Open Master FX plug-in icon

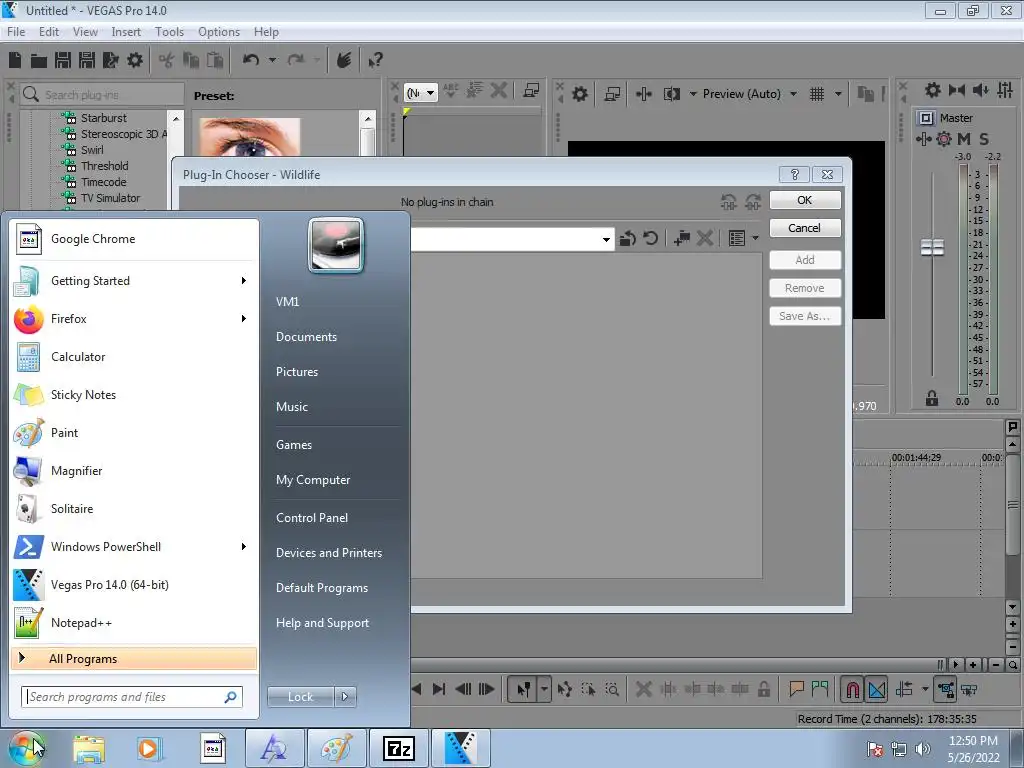923,138
